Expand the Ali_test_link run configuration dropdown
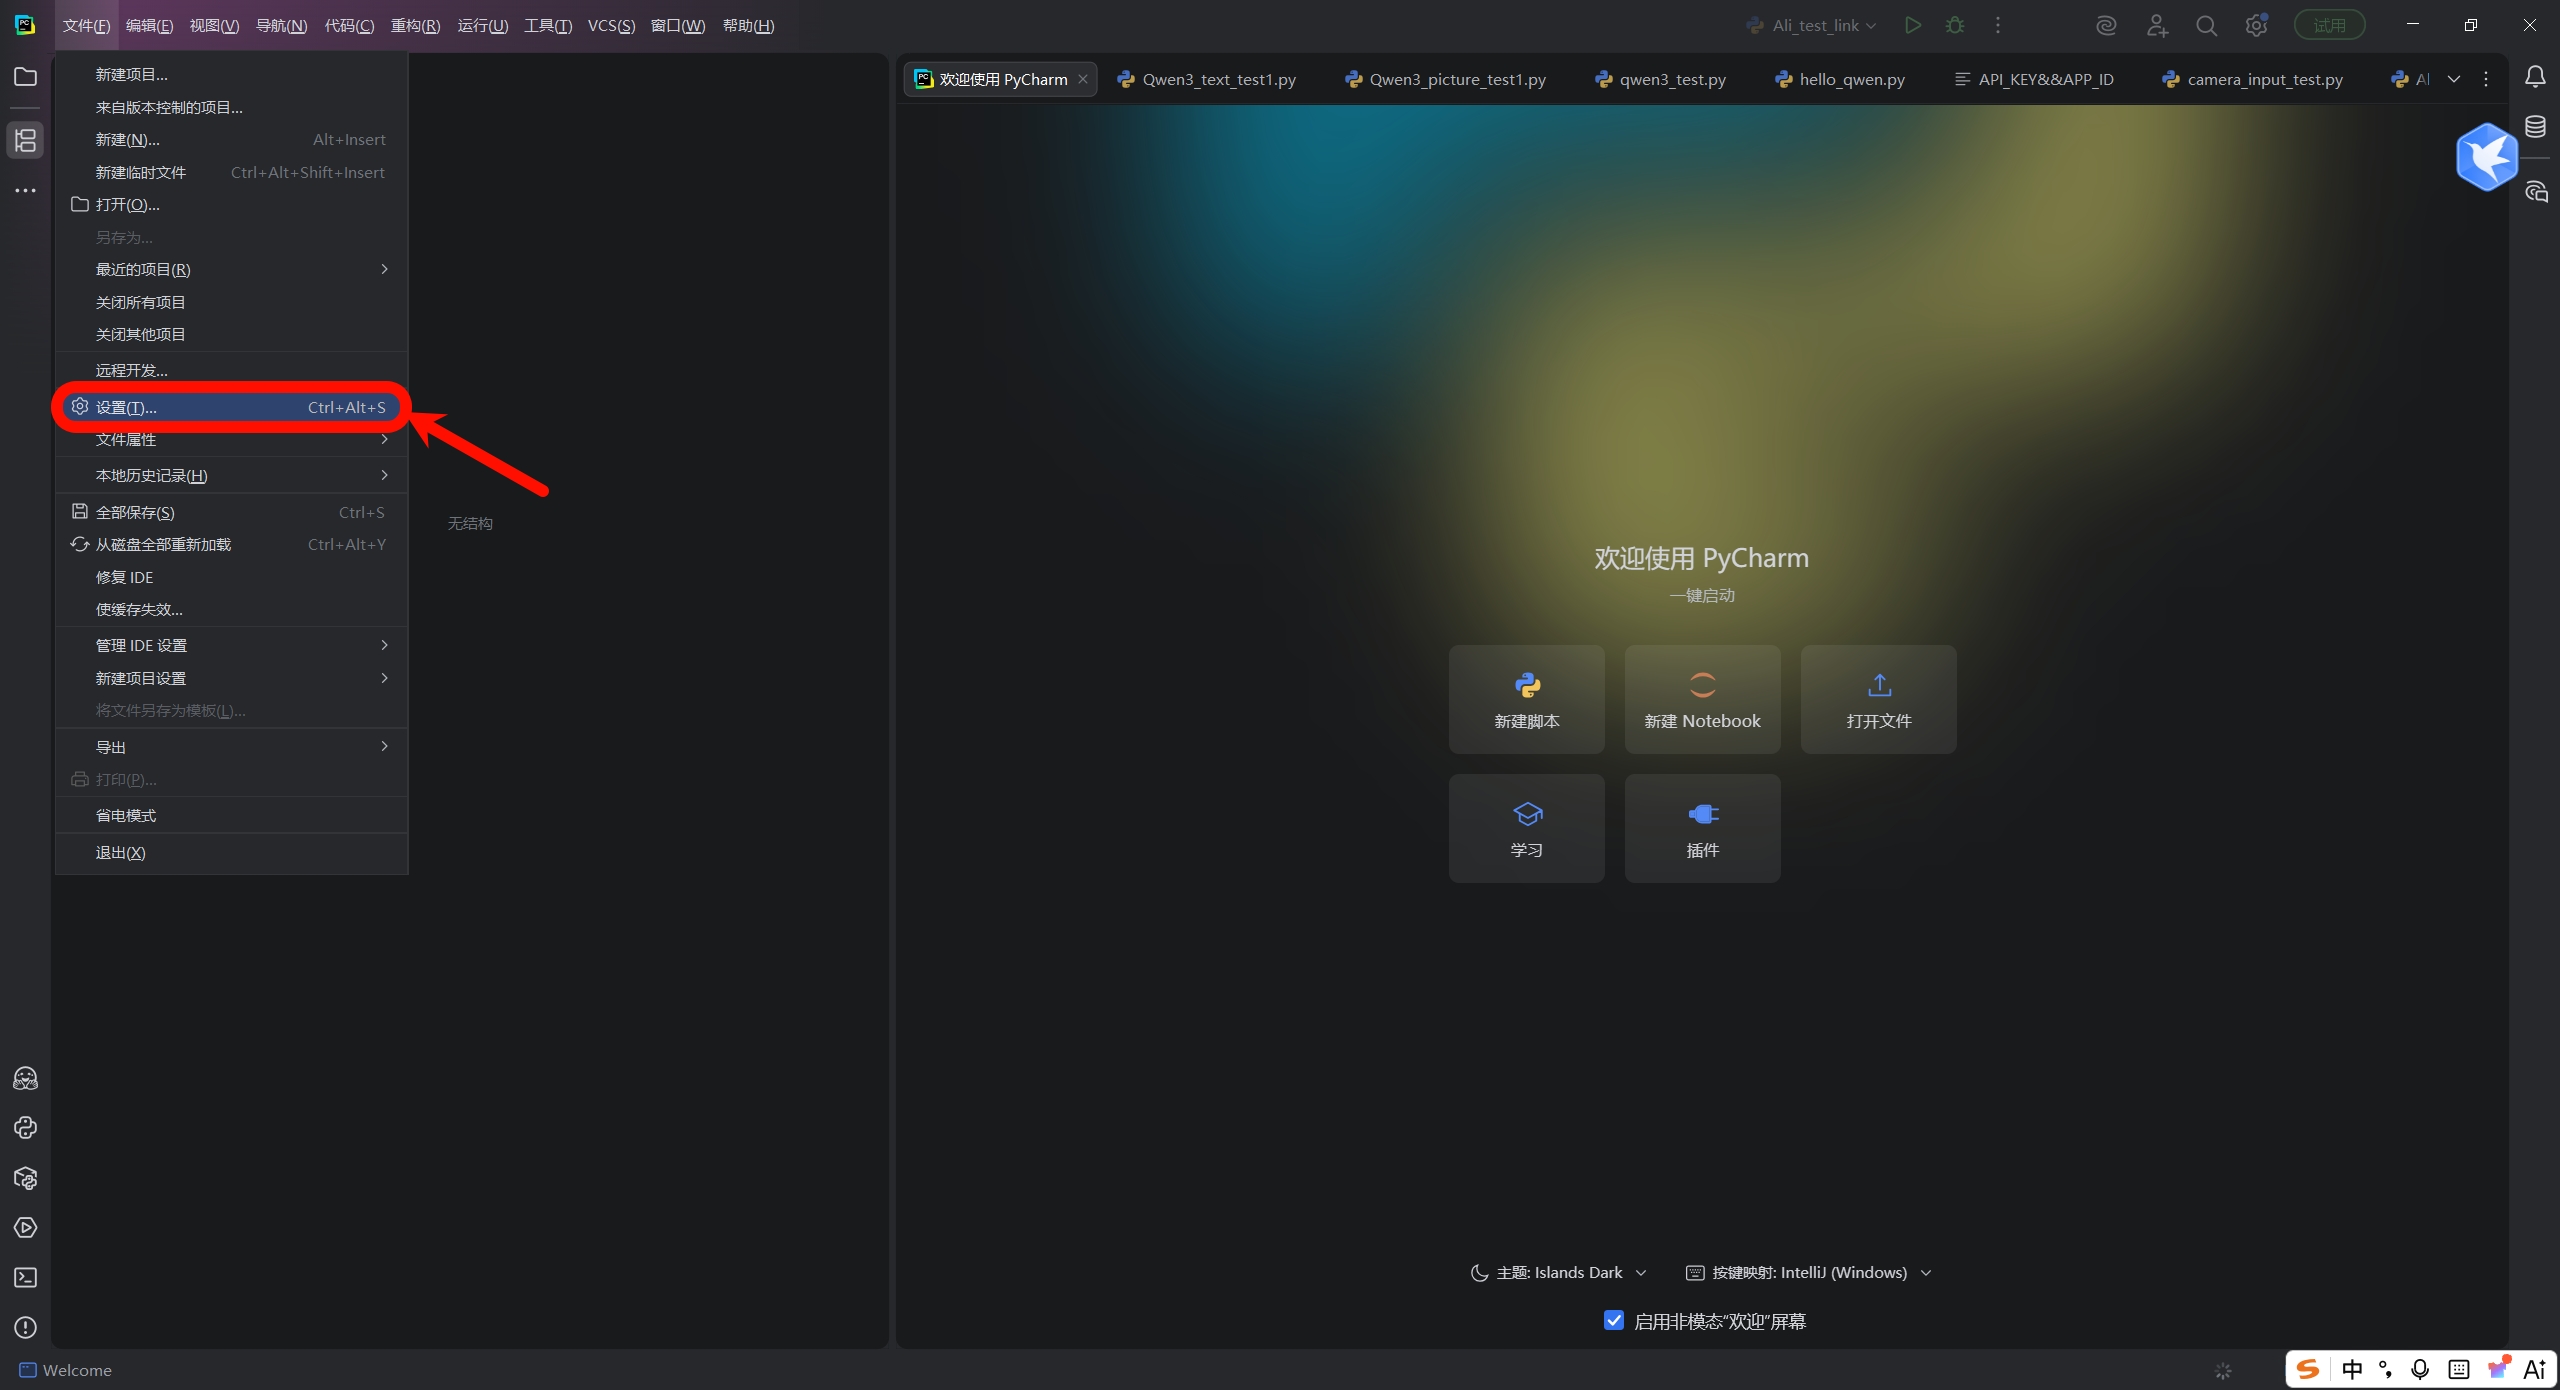2560x1390 pixels. coord(1811,25)
